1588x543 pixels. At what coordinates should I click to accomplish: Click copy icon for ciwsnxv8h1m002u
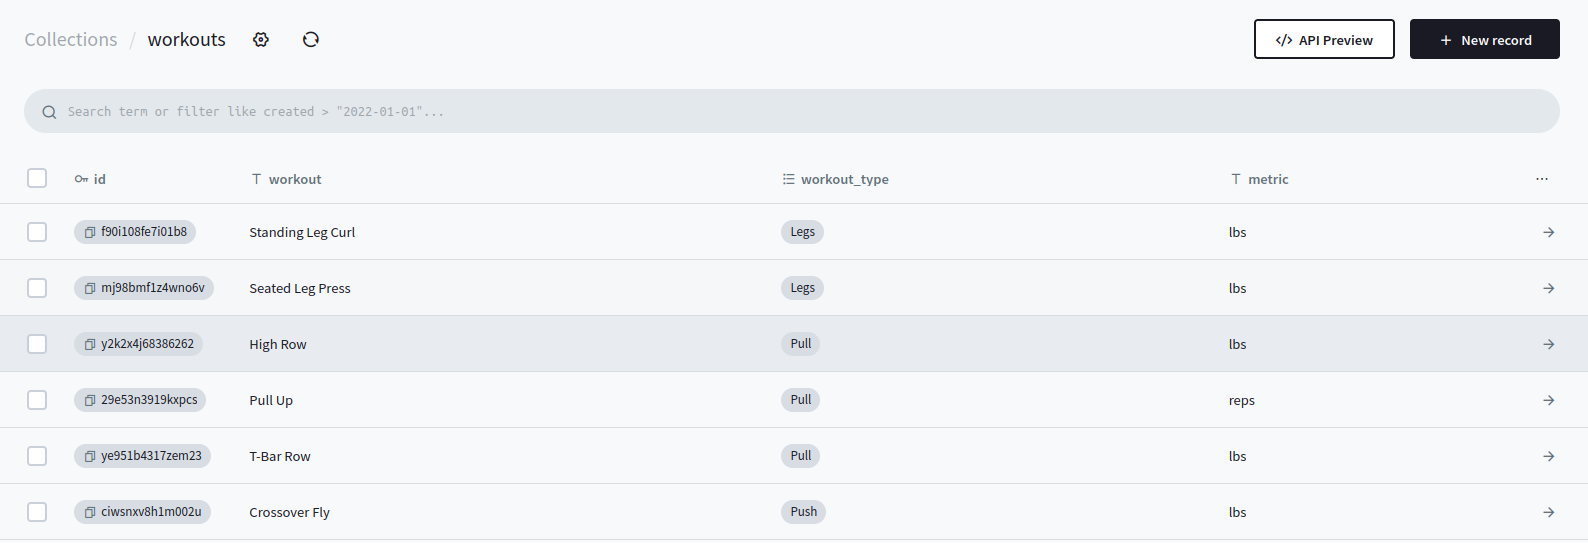pos(90,512)
